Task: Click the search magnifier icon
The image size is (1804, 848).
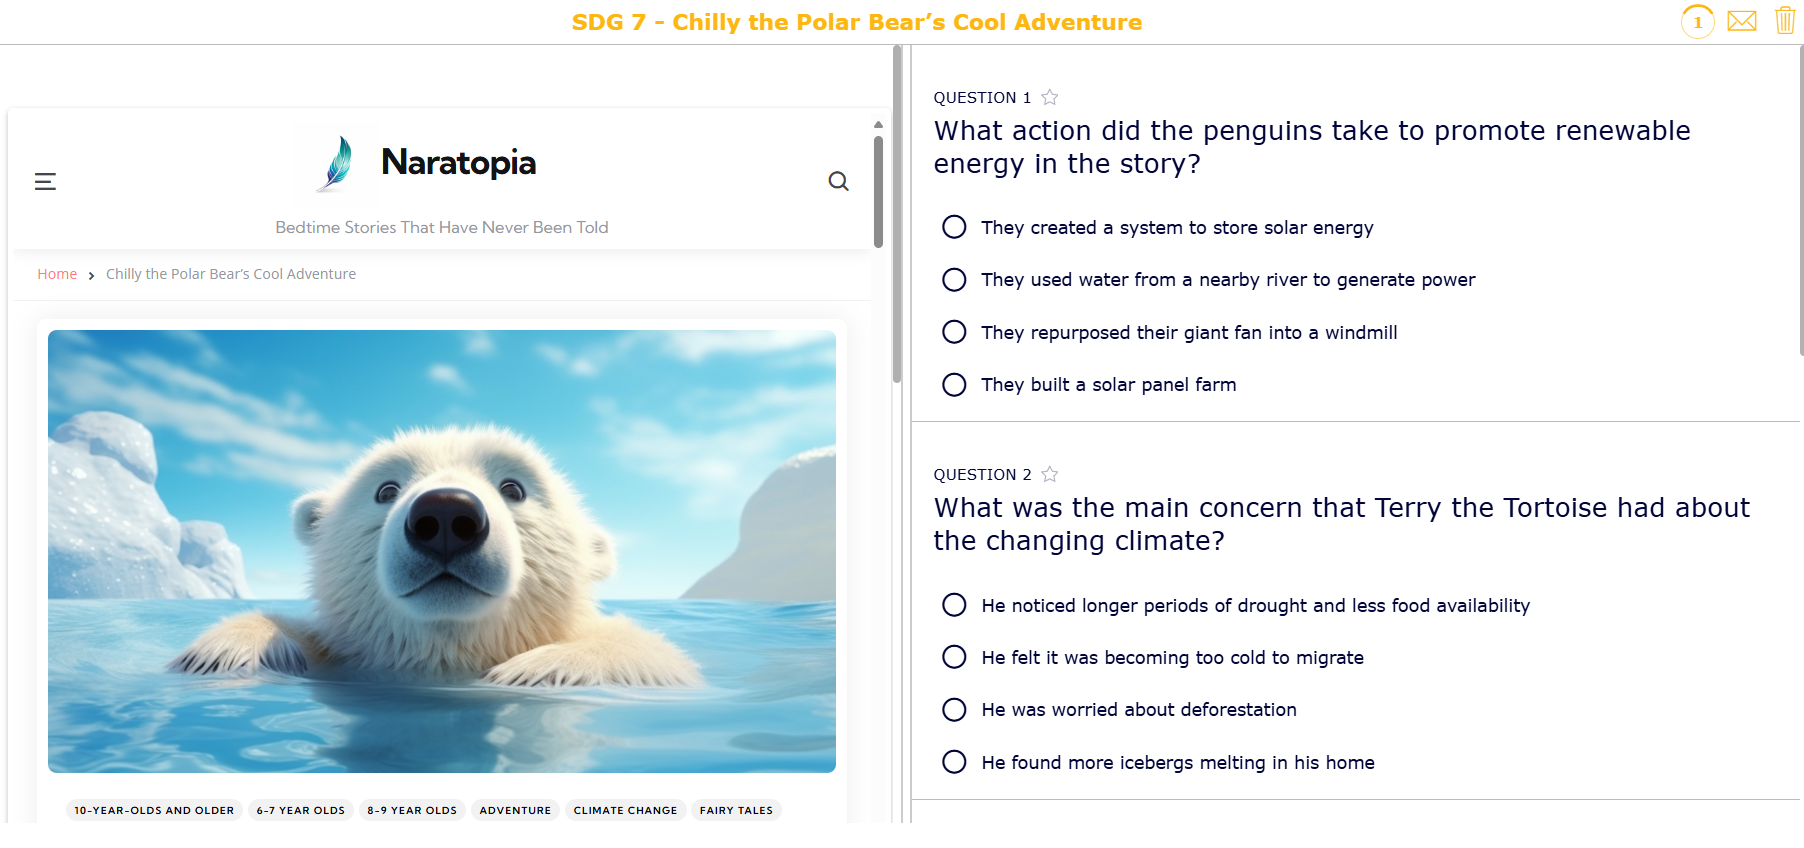Action: click(x=838, y=181)
